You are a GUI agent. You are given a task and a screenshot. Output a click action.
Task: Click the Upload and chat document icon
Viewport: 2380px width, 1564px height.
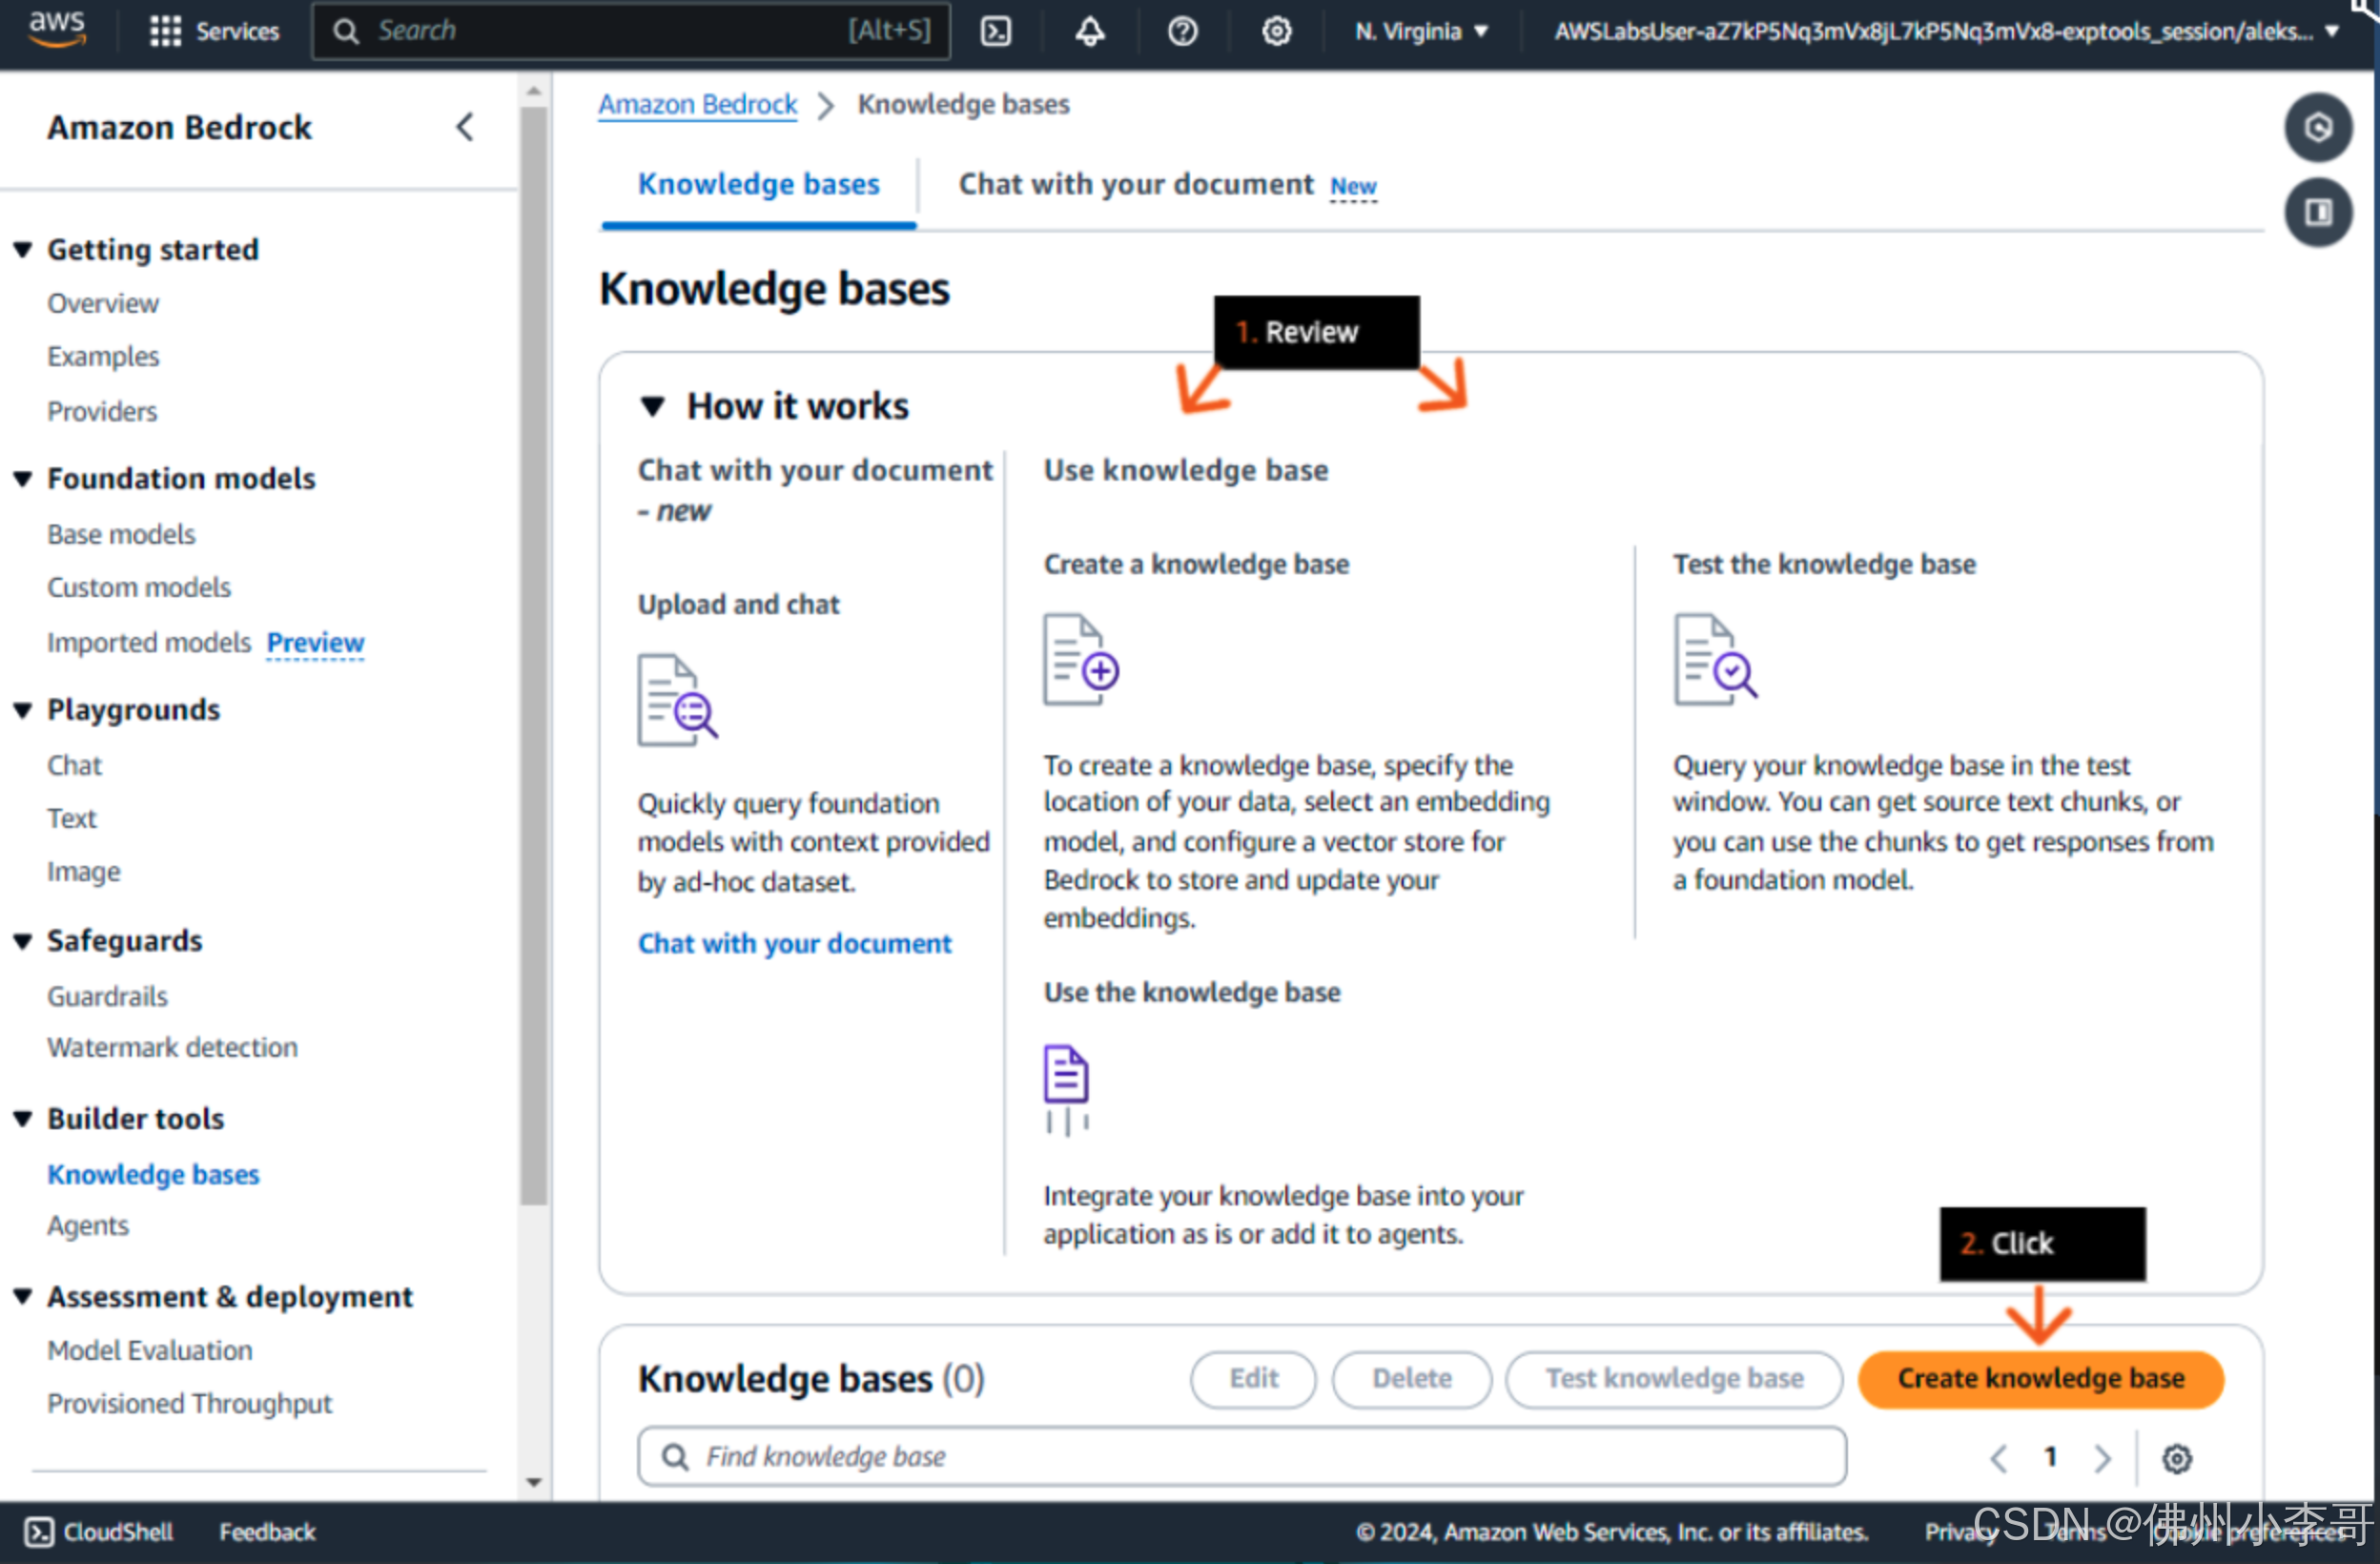point(677,700)
